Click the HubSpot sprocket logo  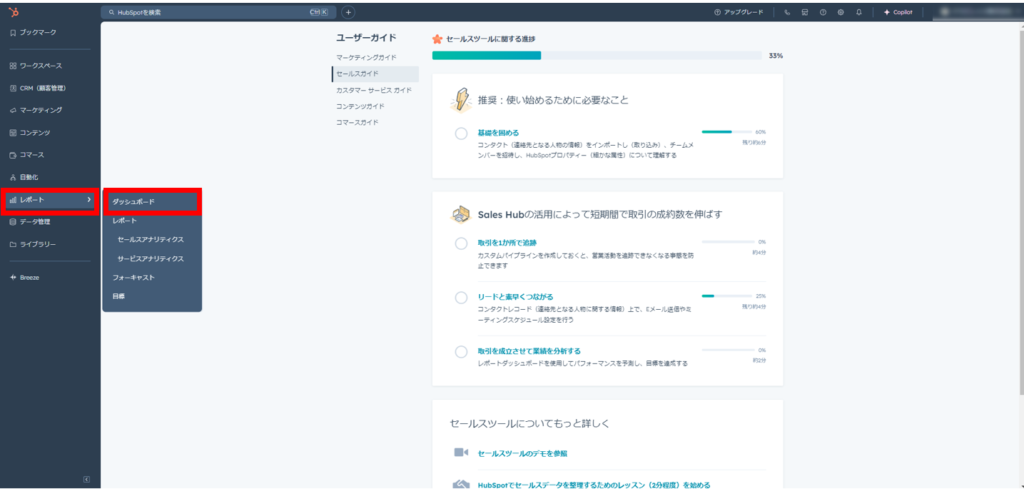[13, 12]
